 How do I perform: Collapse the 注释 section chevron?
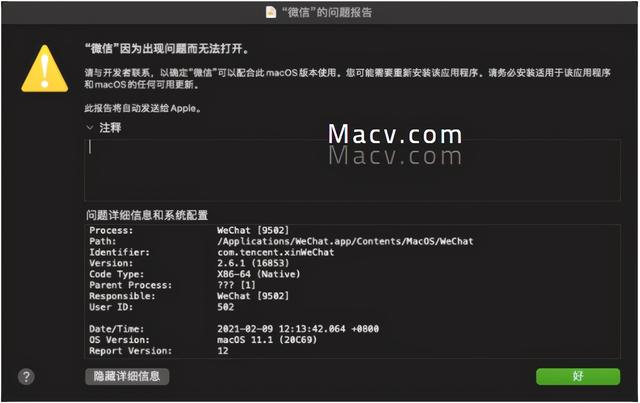pyautogui.click(x=90, y=127)
